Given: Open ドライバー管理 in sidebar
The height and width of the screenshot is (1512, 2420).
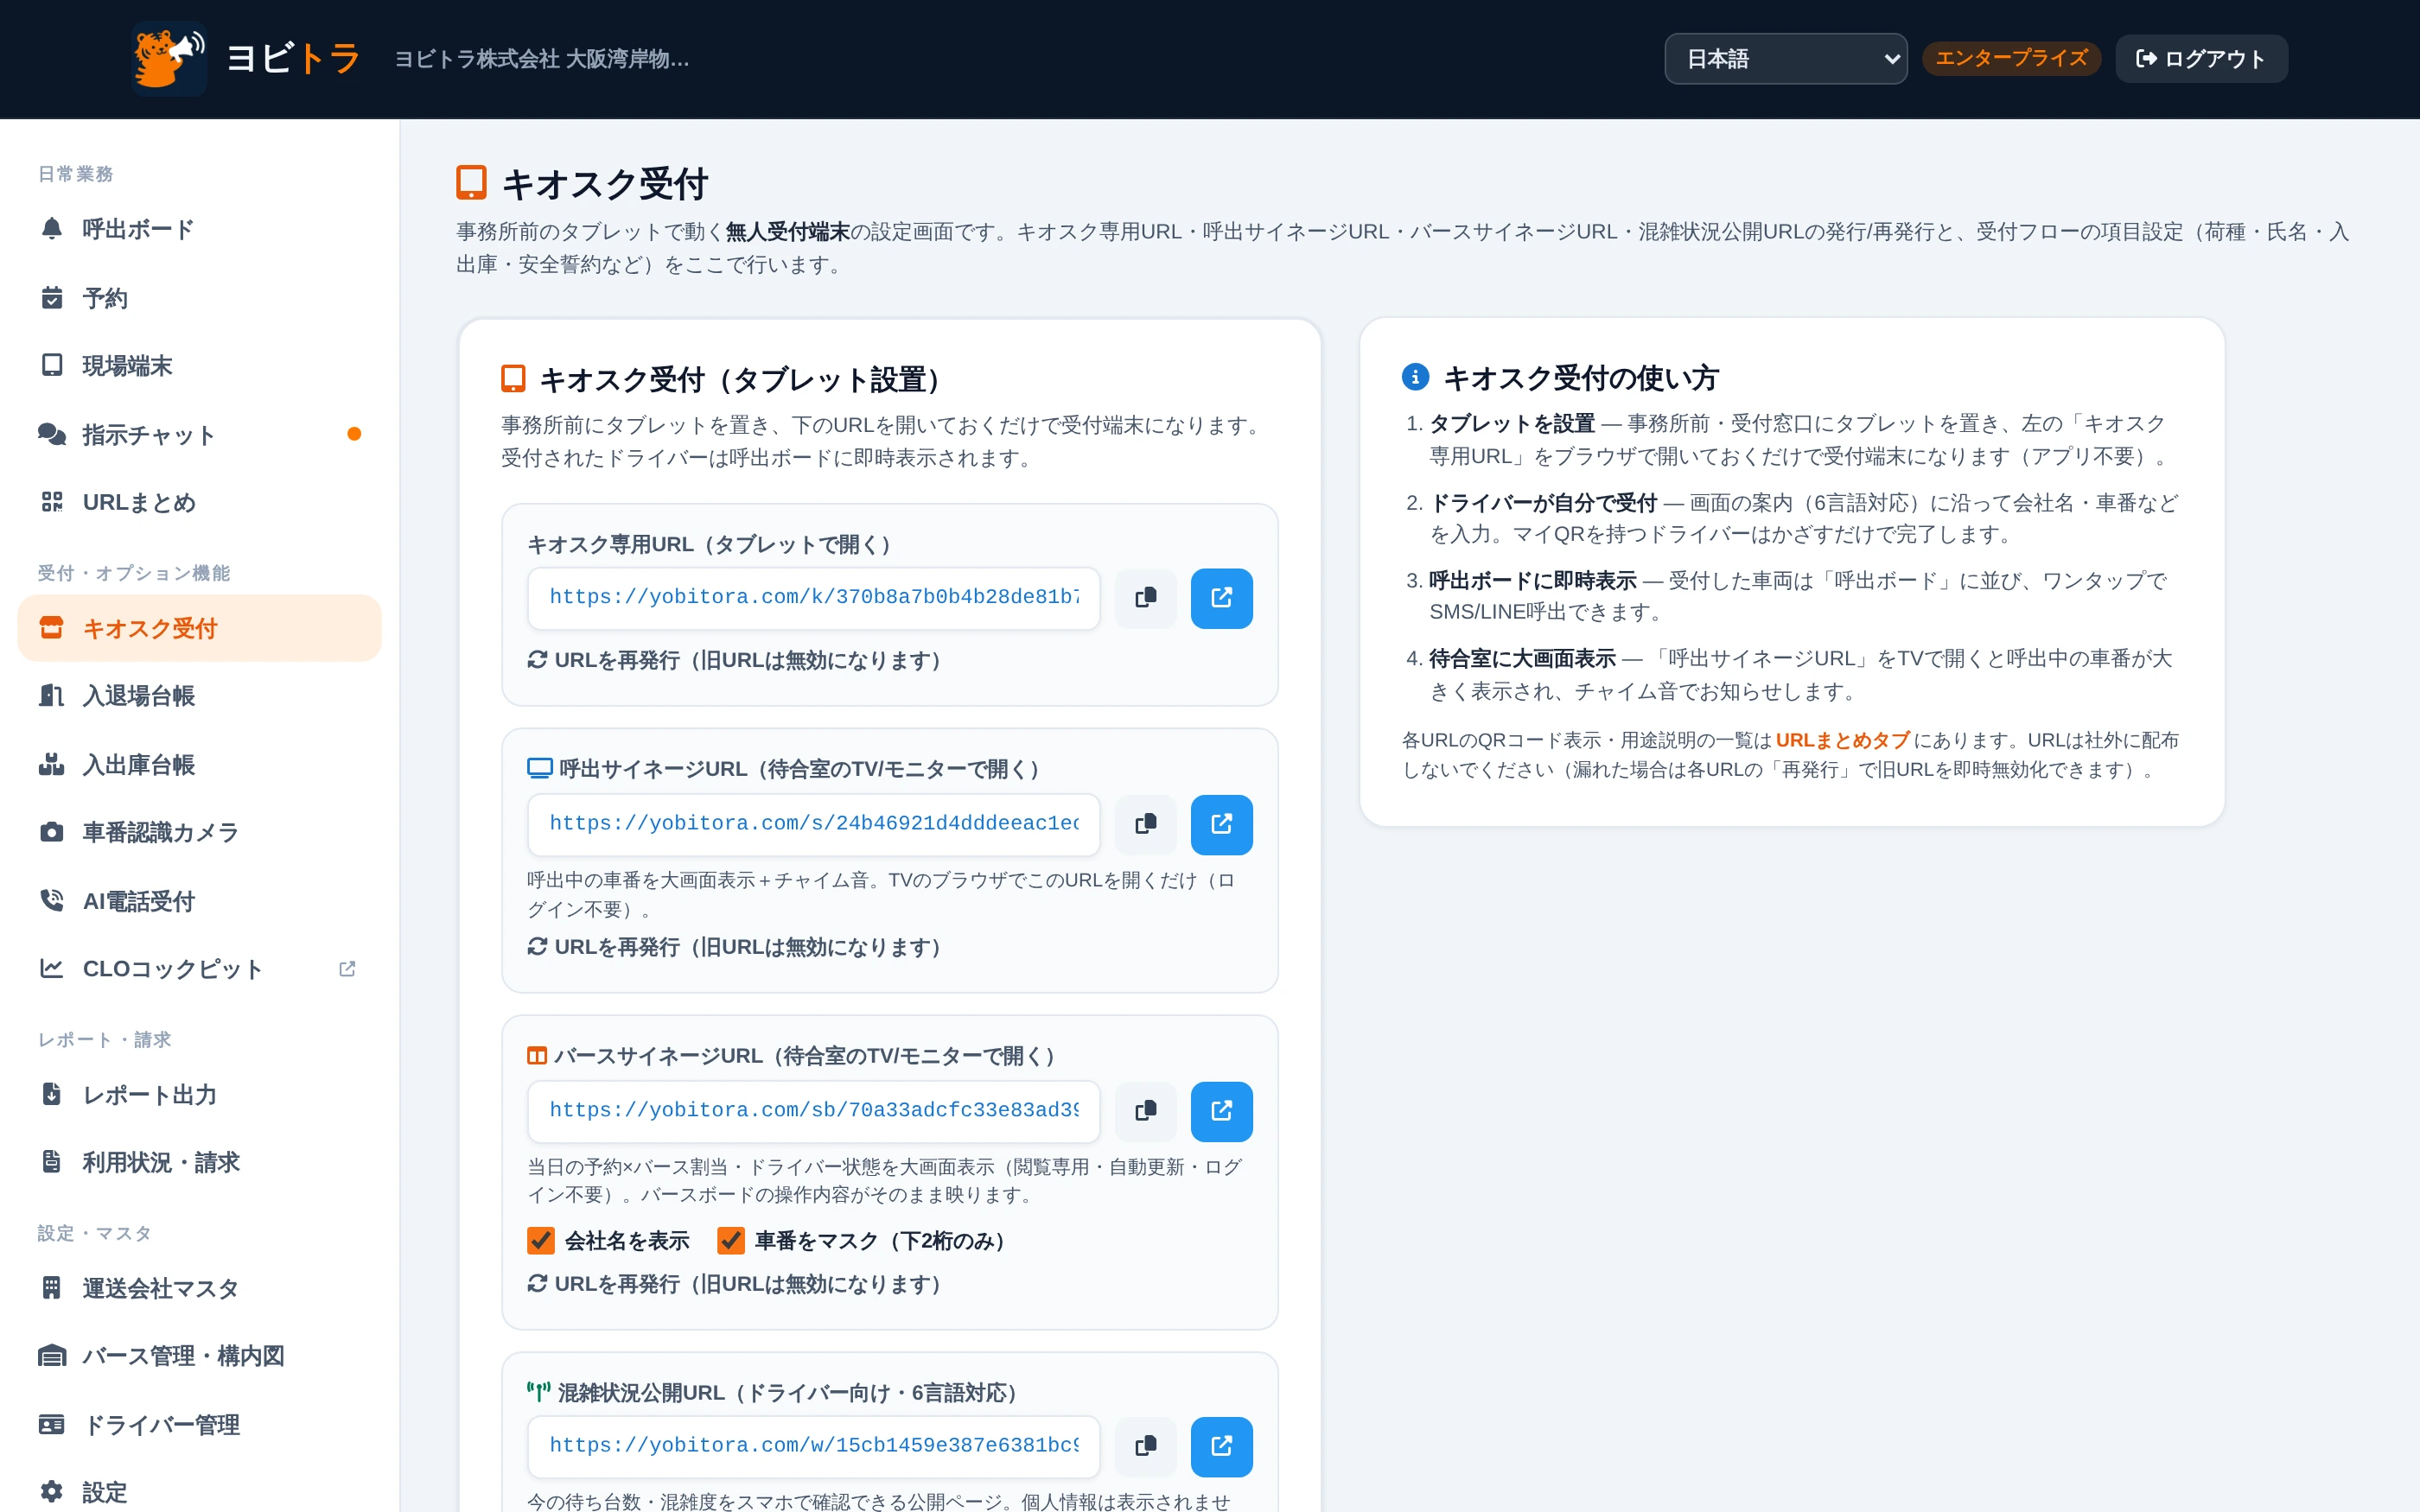Looking at the screenshot, I should (200, 1425).
